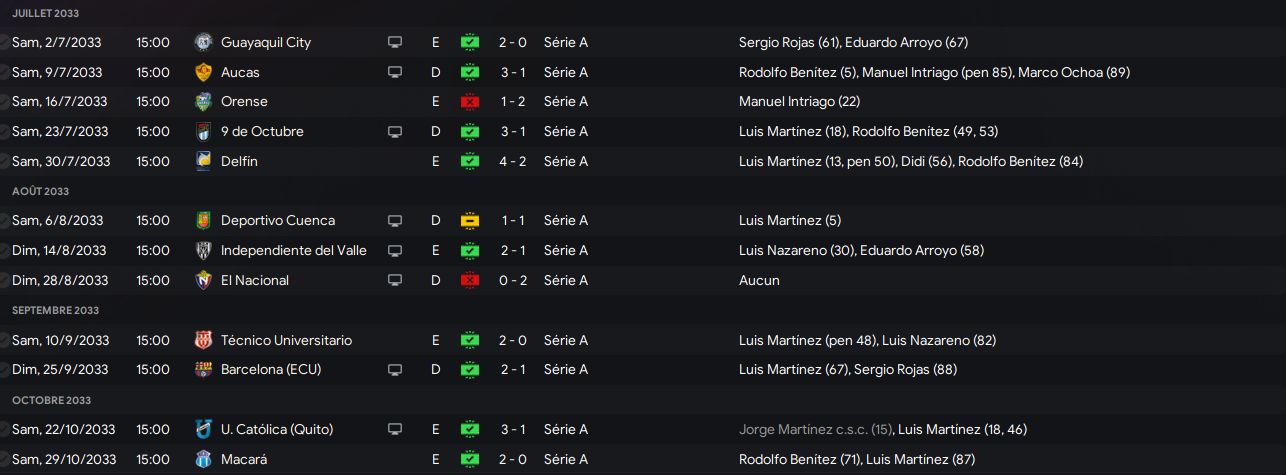Open Série A in the Macará row
The width and height of the screenshot is (1286, 475).
point(566,459)
